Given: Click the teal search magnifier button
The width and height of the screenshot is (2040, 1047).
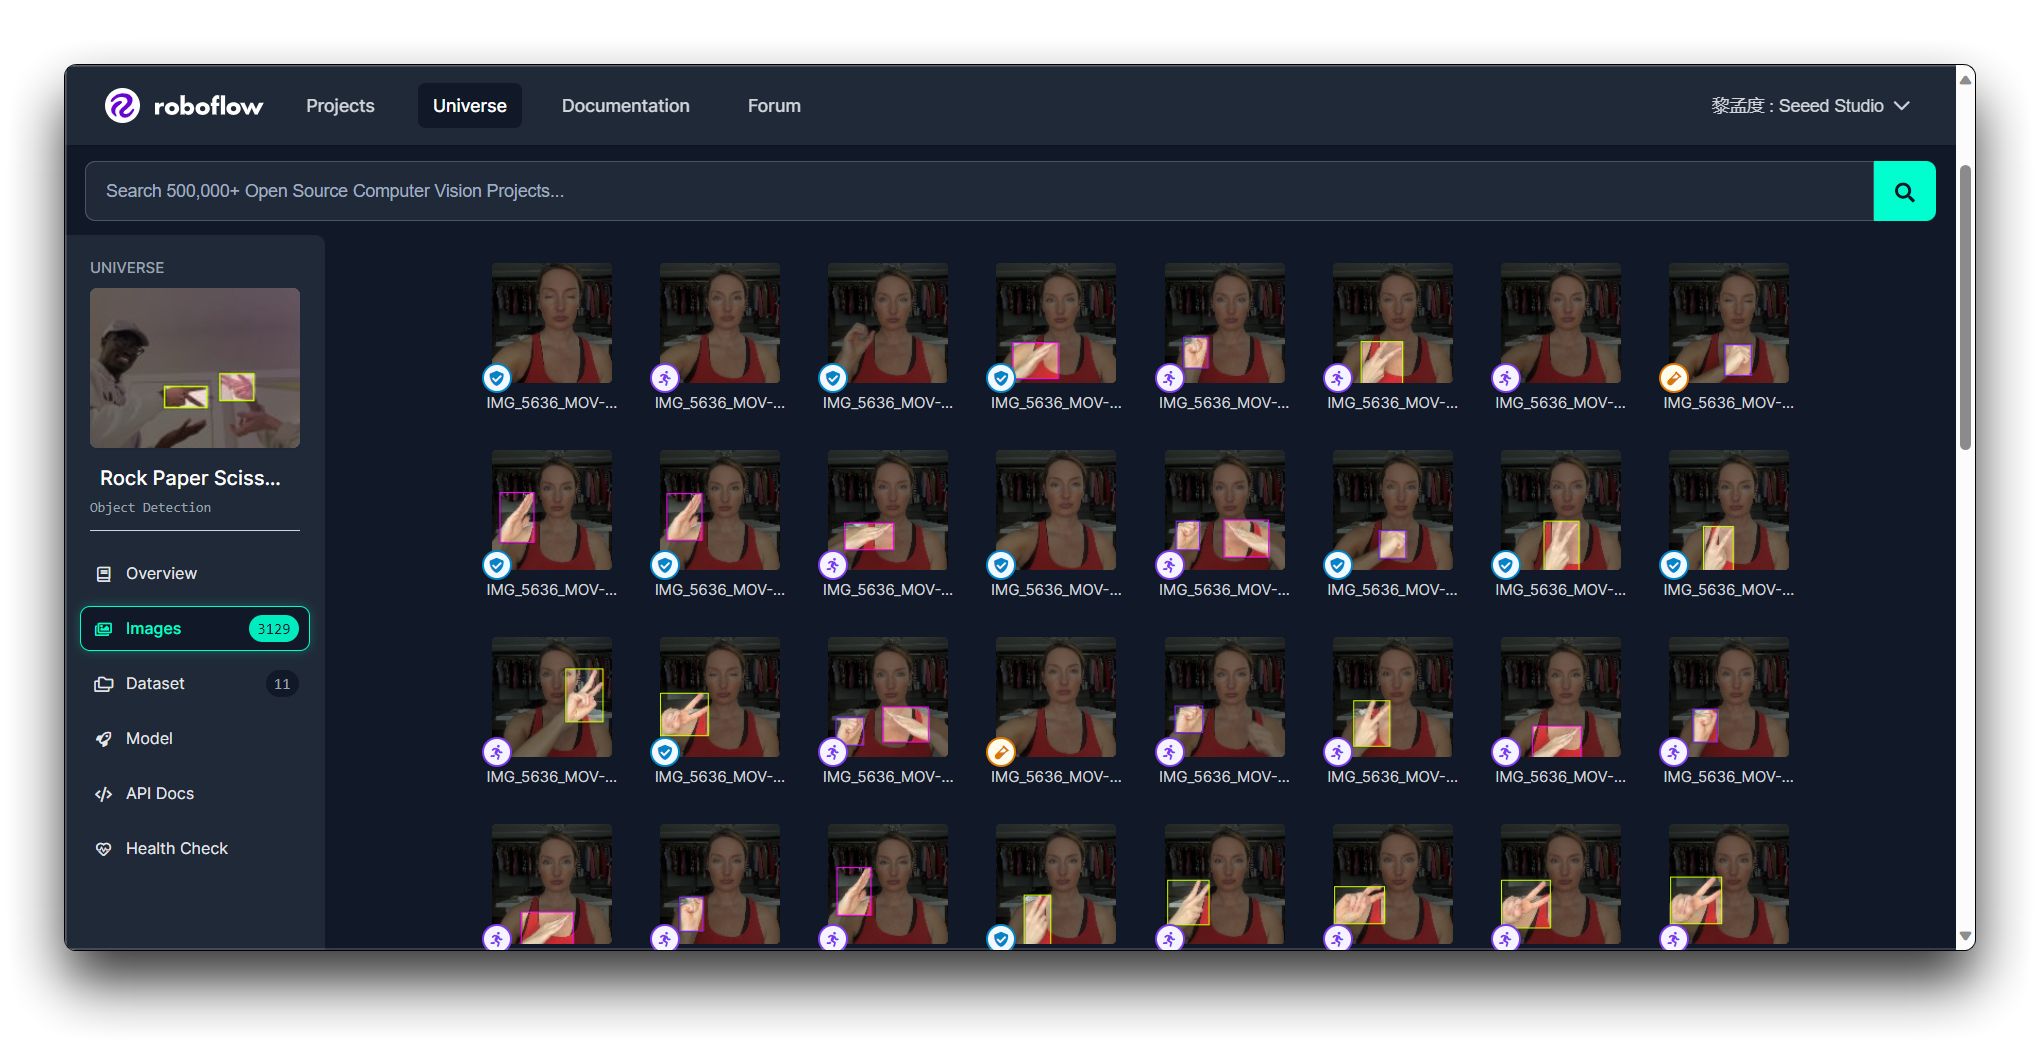Looking at the screenshot, I should [x=1904, y=191].
